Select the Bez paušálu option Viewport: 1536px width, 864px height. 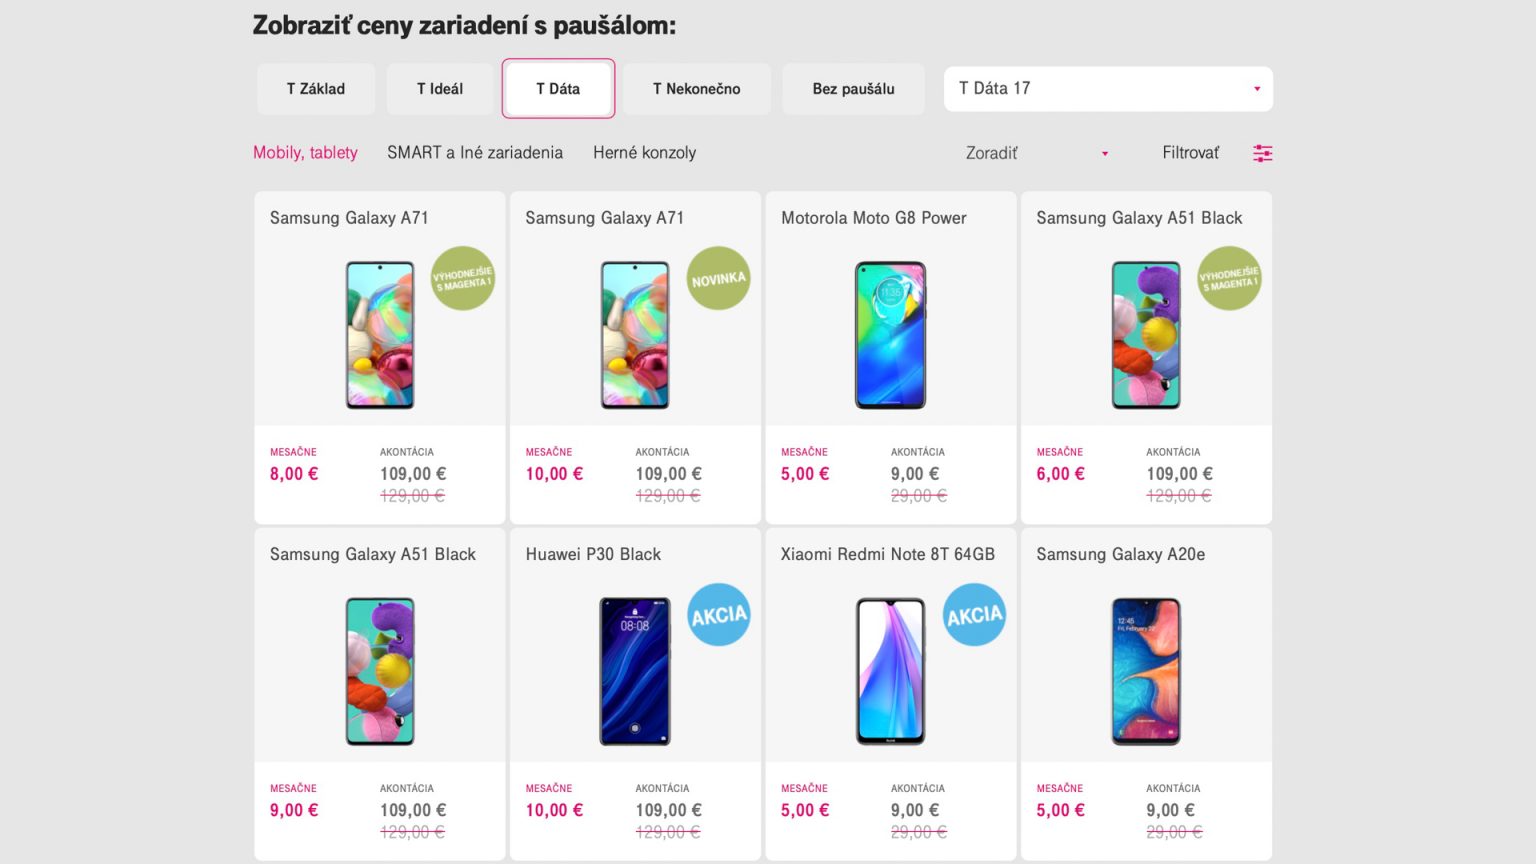[853, 89]
